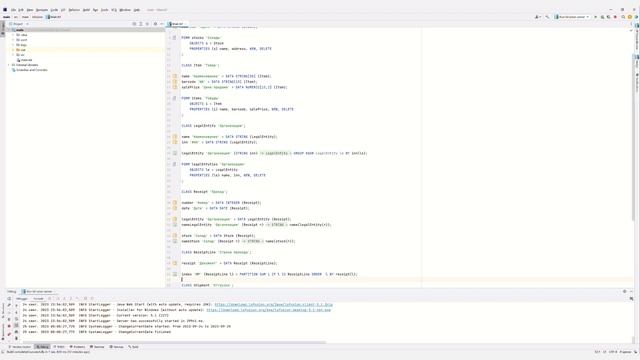Click the Select Opened File icon in Project panel
The height and width of the screenshot is (360, 640).
click(x=134, y=24)
